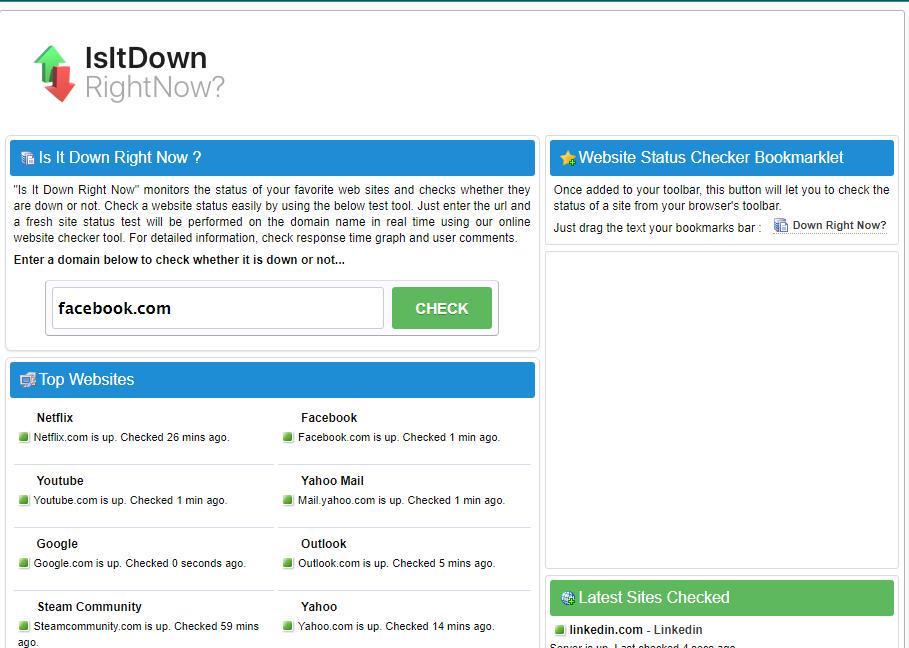Open the Steam Community site status link
Image resolution: width=909 pixels, height=648 pixels.
click(x=89, y=607)
